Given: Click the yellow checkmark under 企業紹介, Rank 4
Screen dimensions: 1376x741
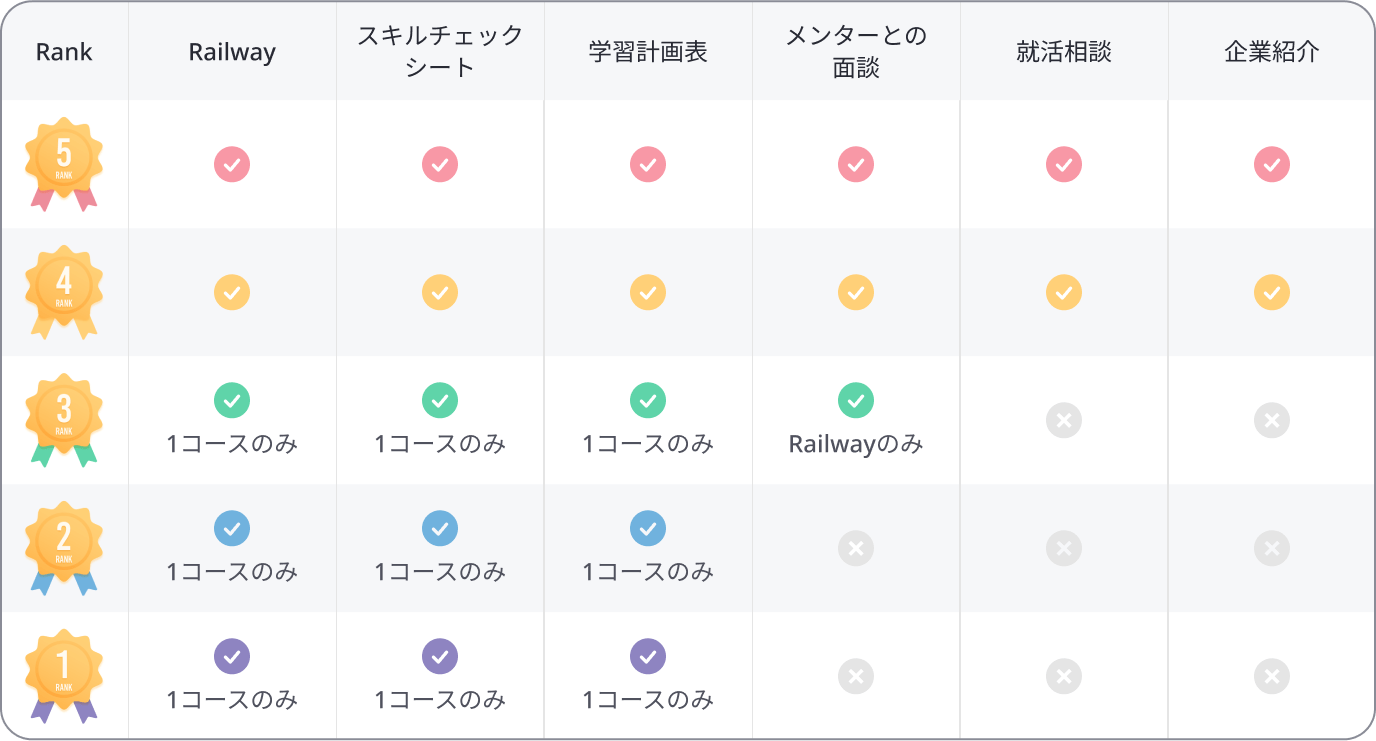Looking at the screenshot, I should tap(1272, 292).
